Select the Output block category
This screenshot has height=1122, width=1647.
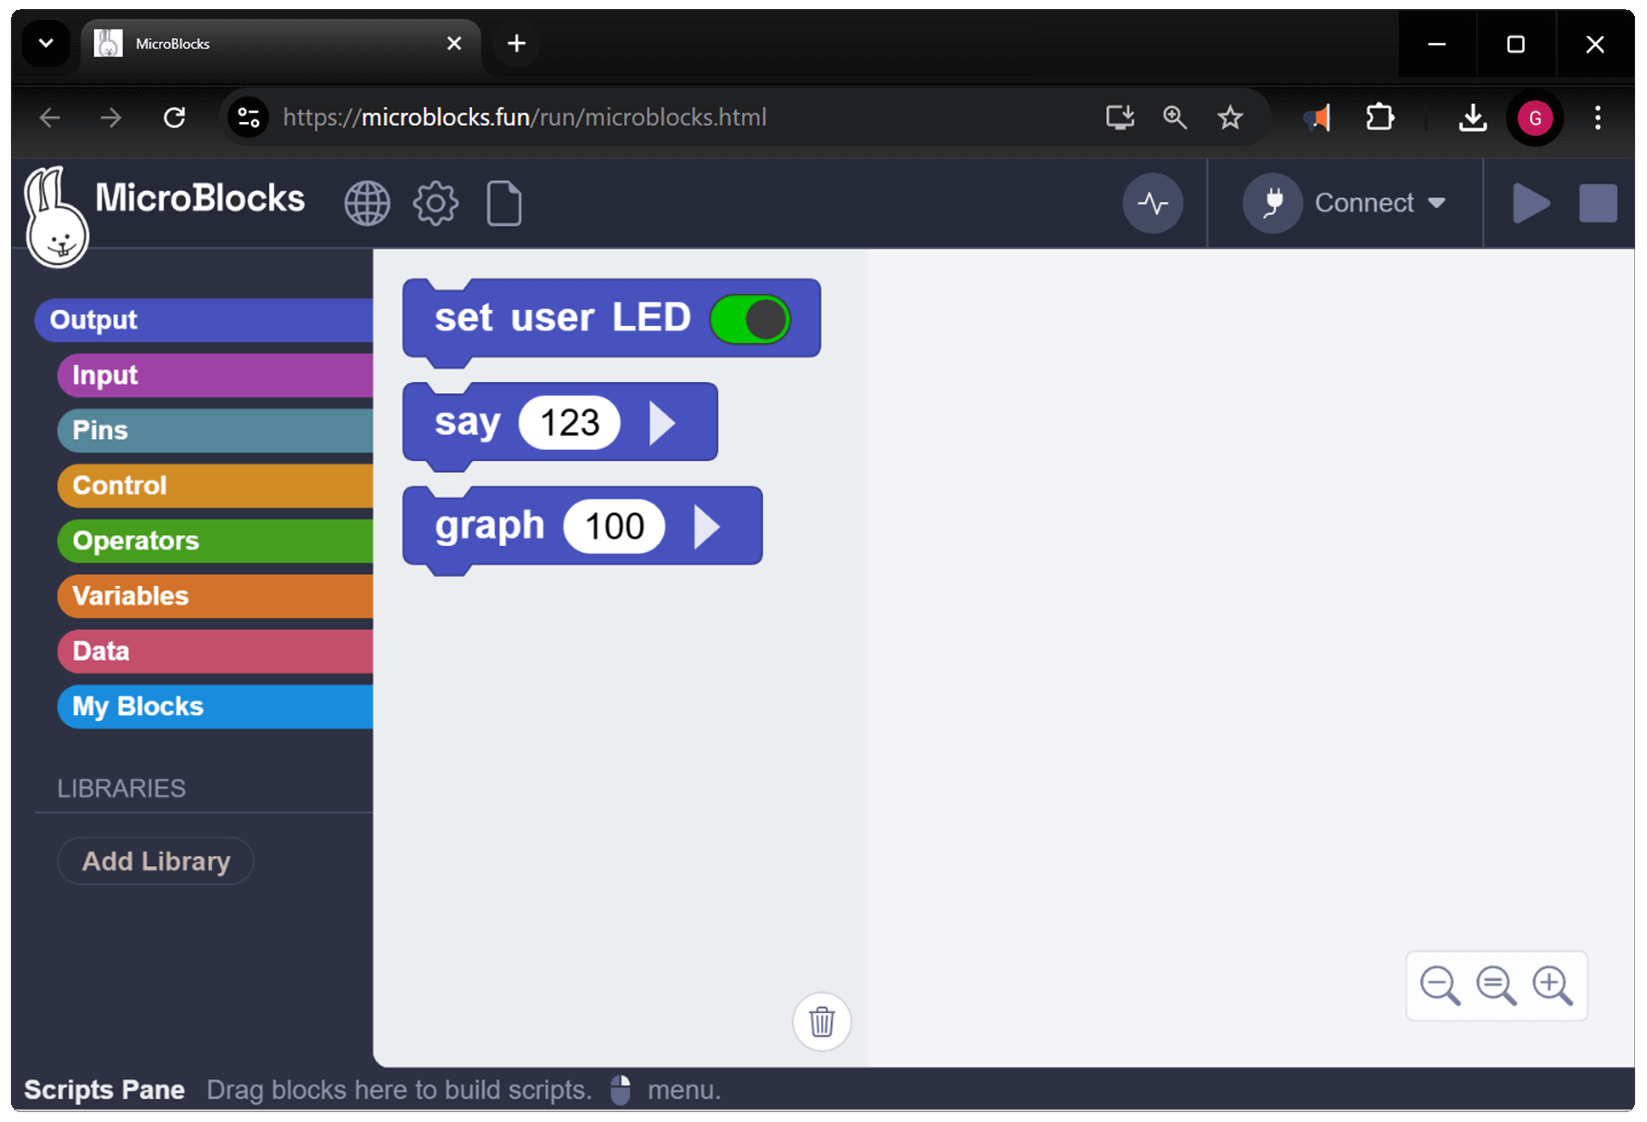[204, 320]
